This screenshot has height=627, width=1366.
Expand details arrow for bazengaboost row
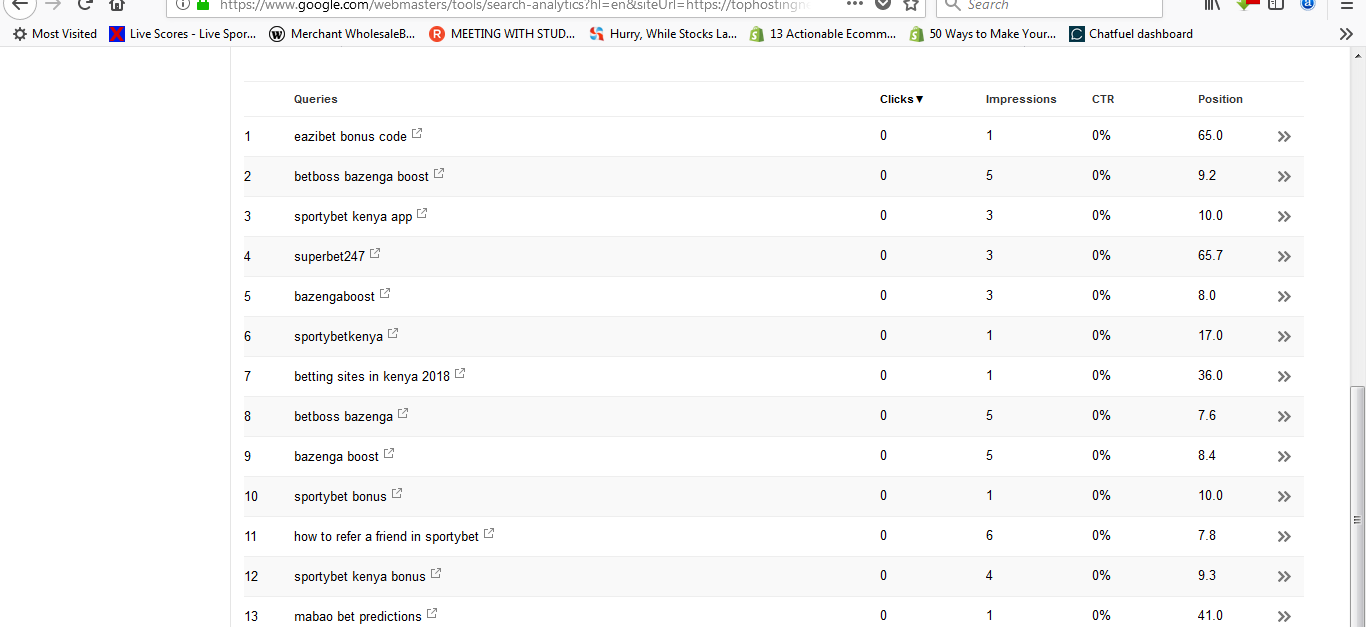1284,296
